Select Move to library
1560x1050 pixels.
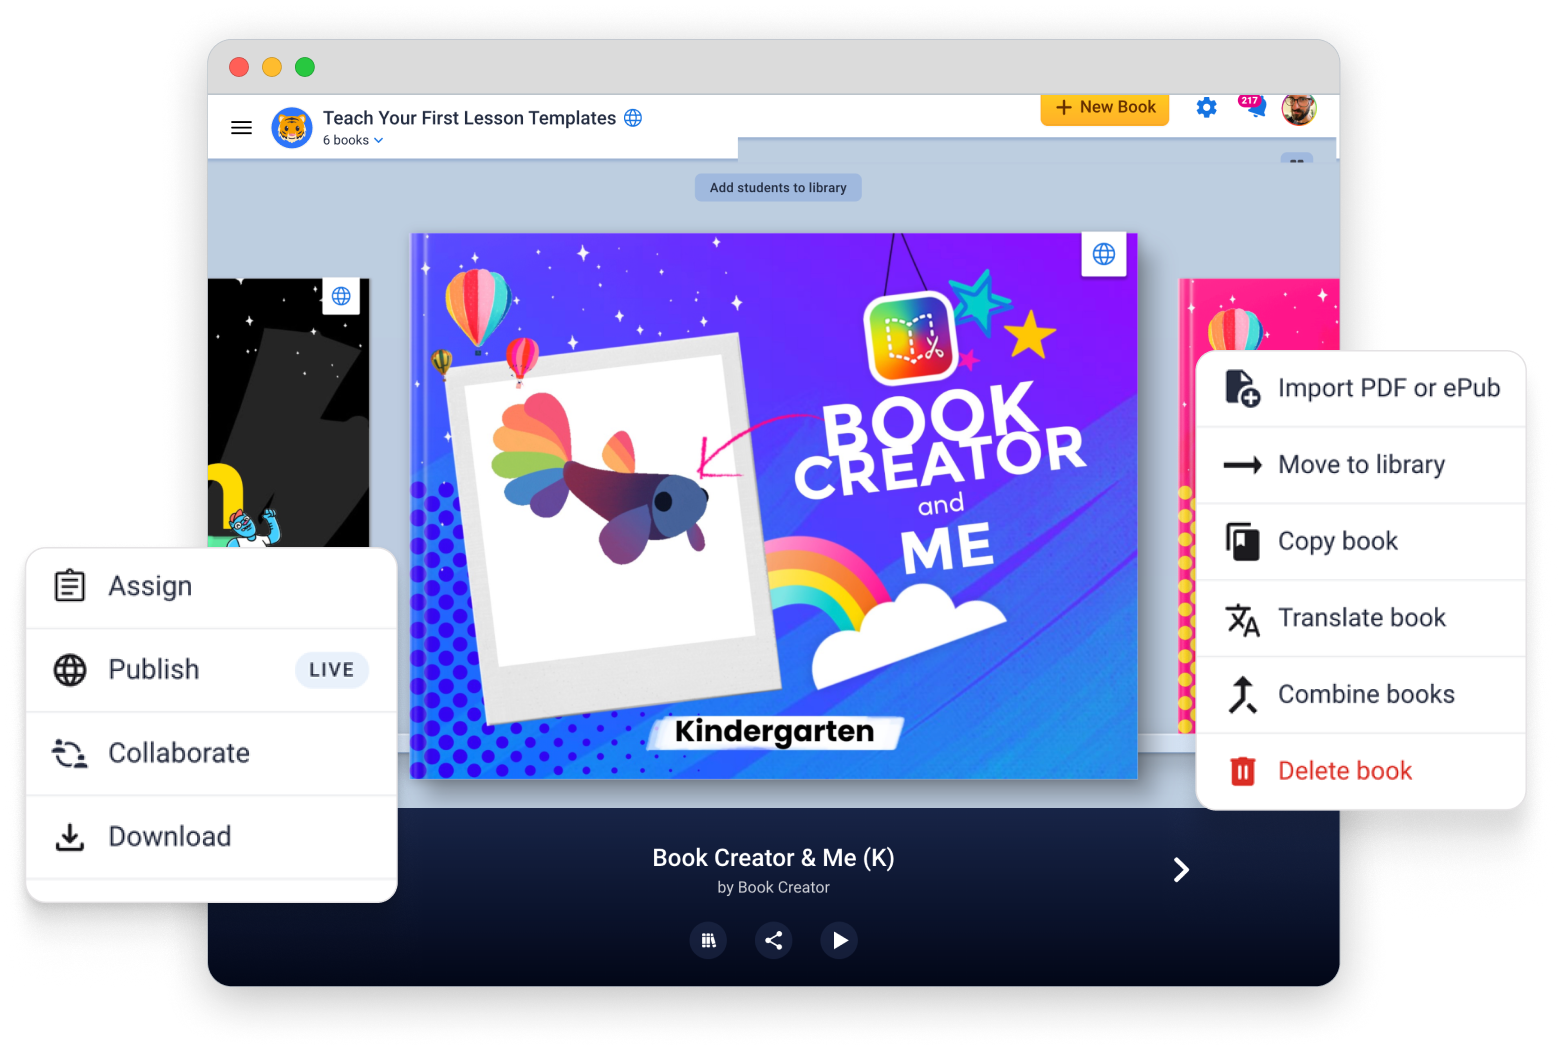point(1361,465)
